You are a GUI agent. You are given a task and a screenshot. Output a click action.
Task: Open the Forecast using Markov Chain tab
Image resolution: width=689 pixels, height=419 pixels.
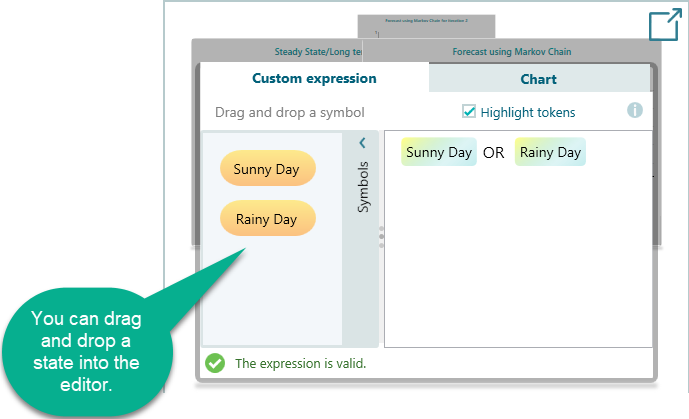[x=512, y=51]
